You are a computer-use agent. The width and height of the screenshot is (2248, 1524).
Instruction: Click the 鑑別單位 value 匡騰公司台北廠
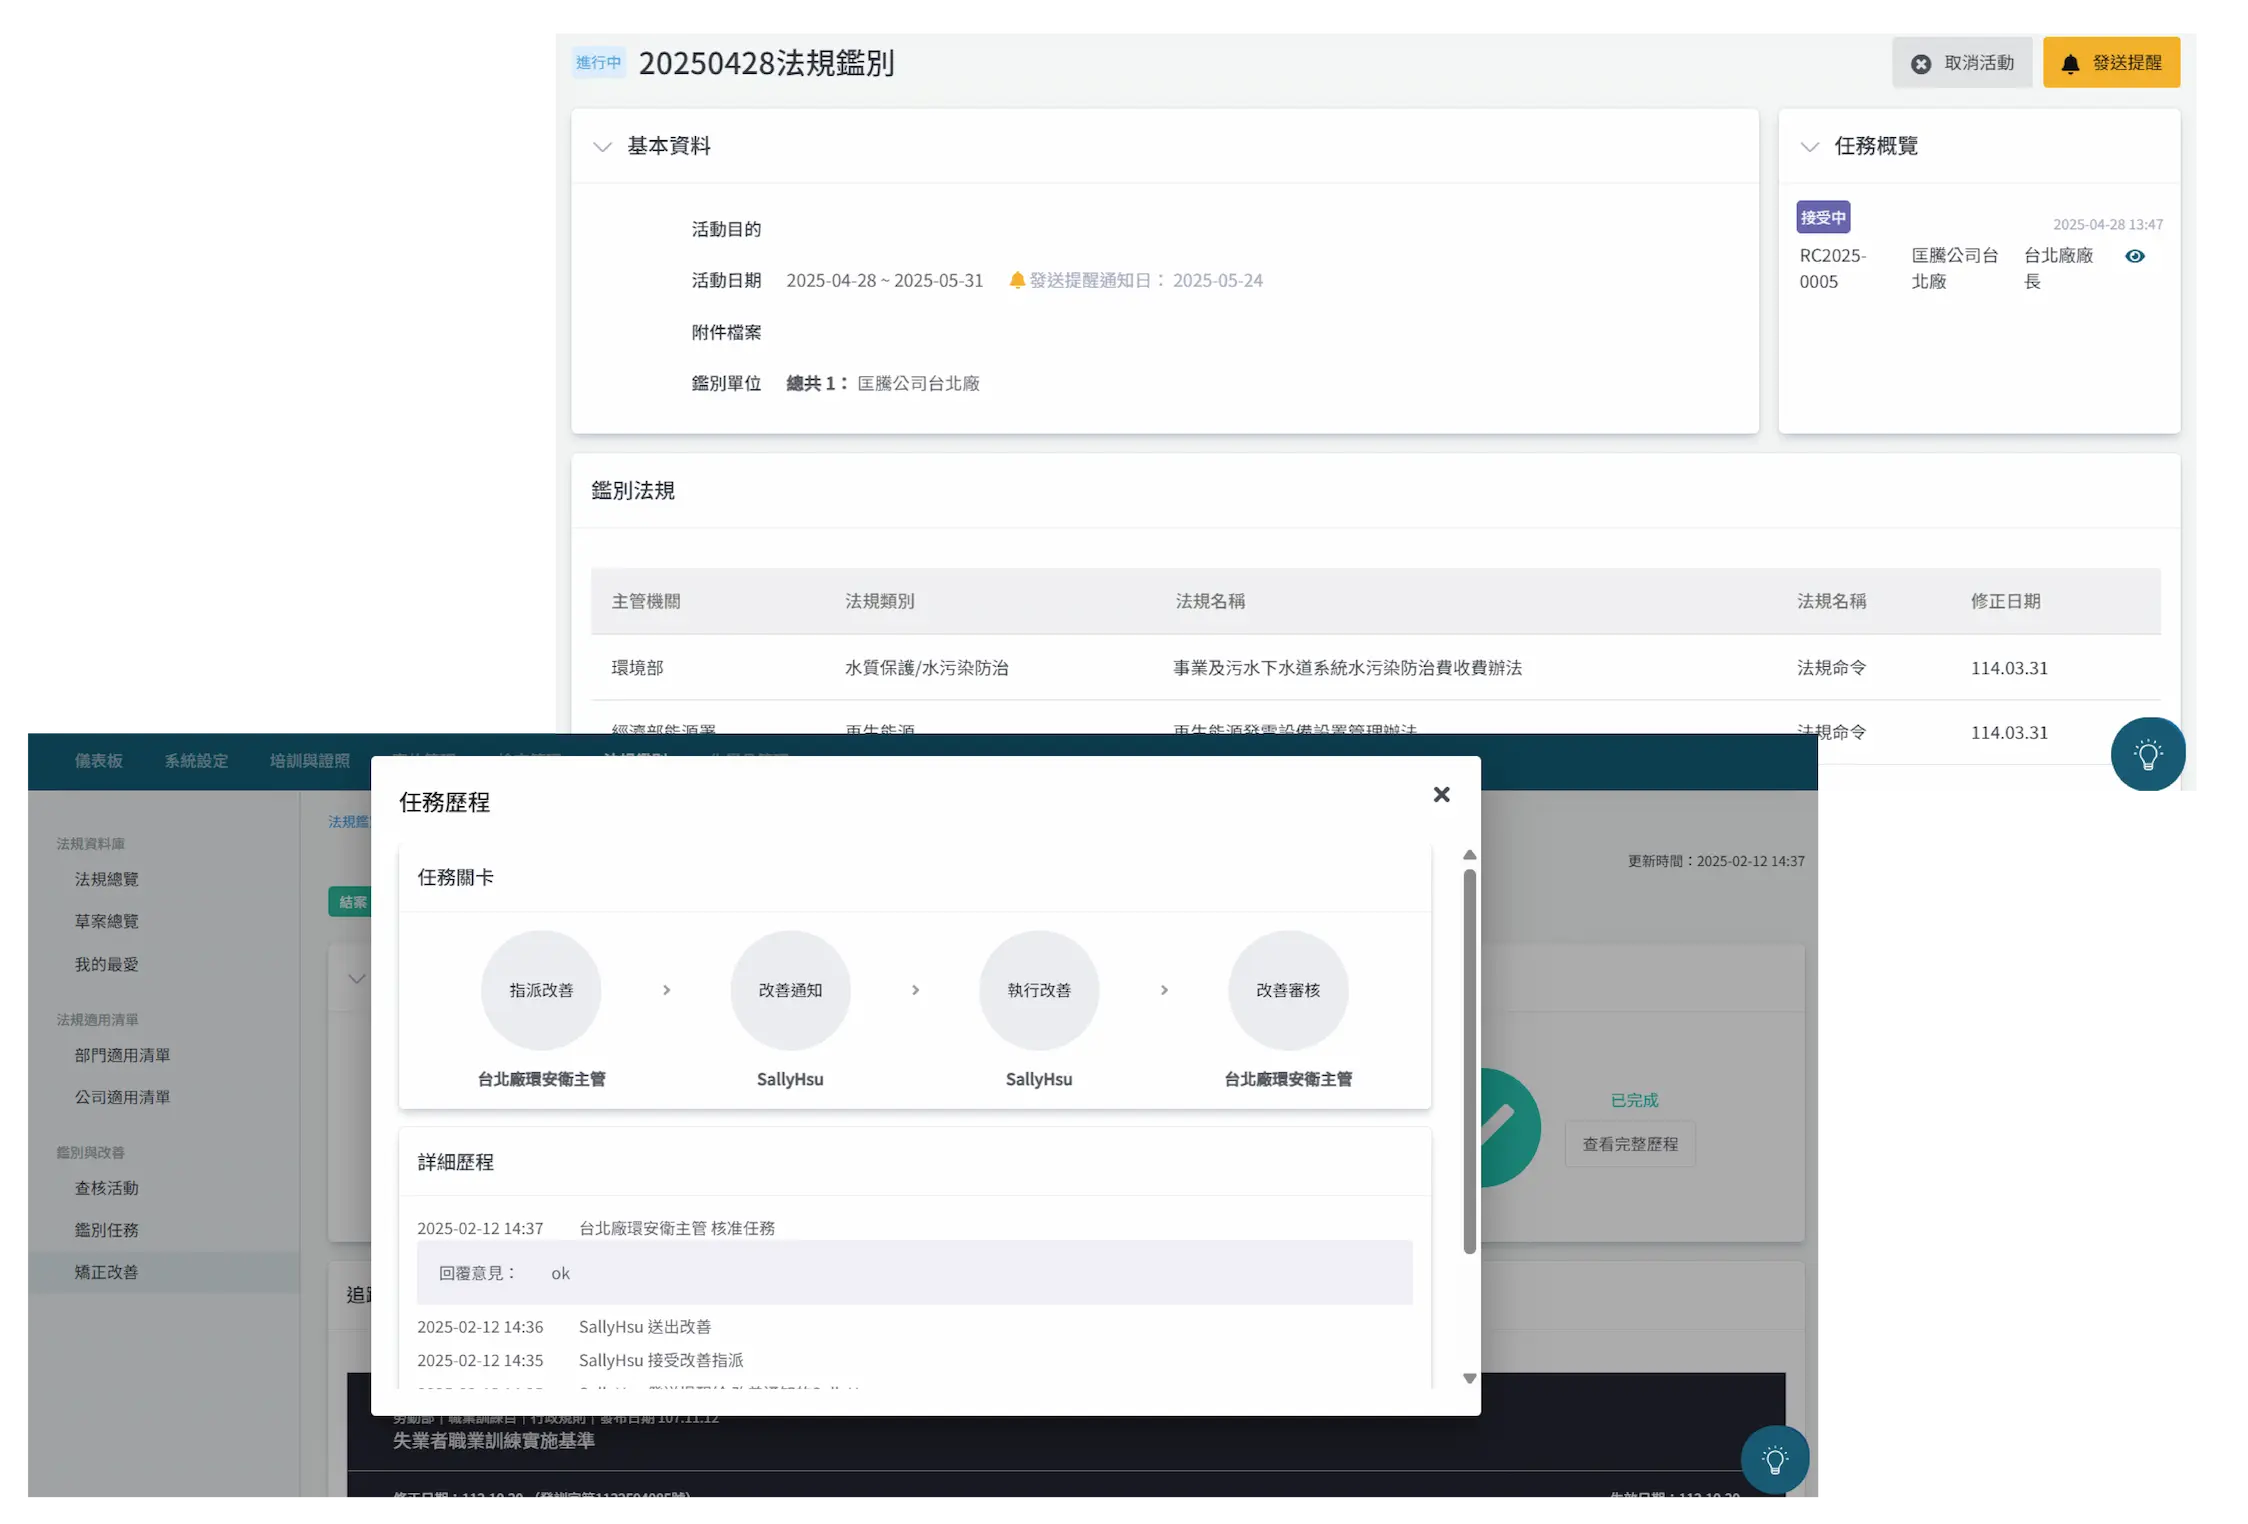coord(918,383)
